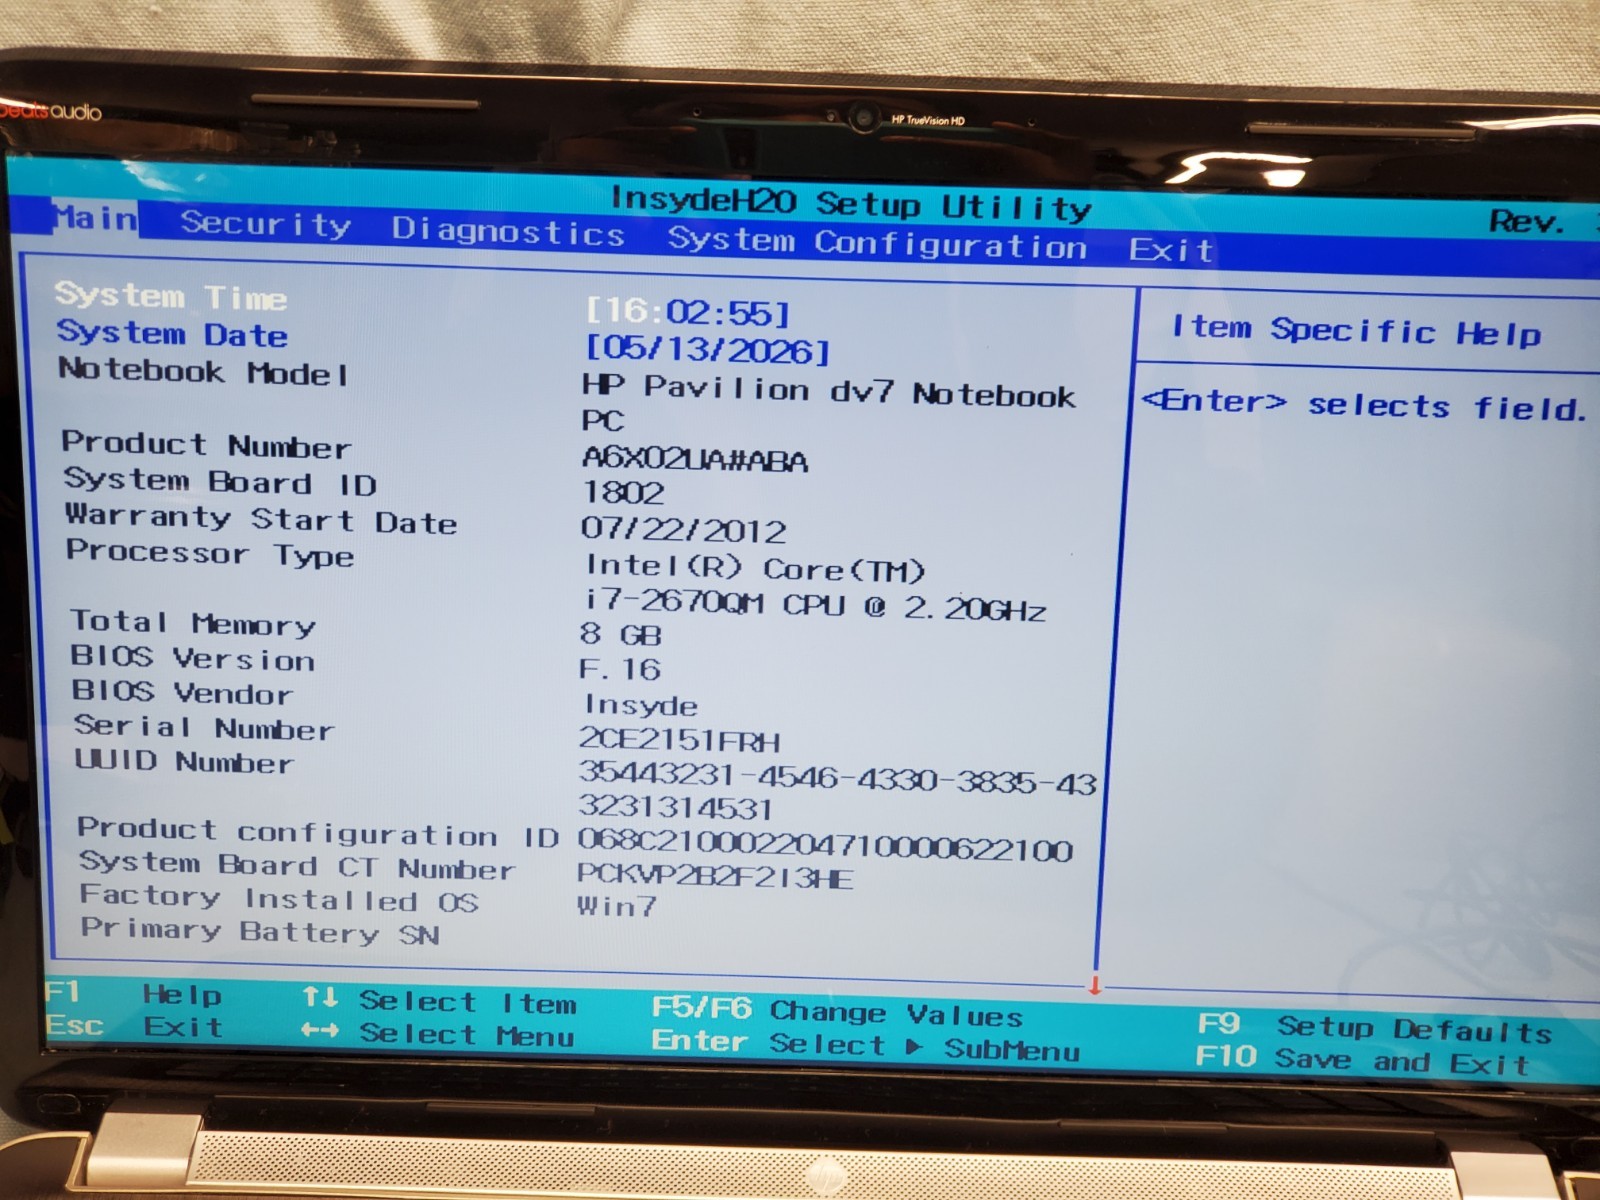This screenshot has height=1200, width=1600.
Task: Click the System Time label
Action: point(170,296)
